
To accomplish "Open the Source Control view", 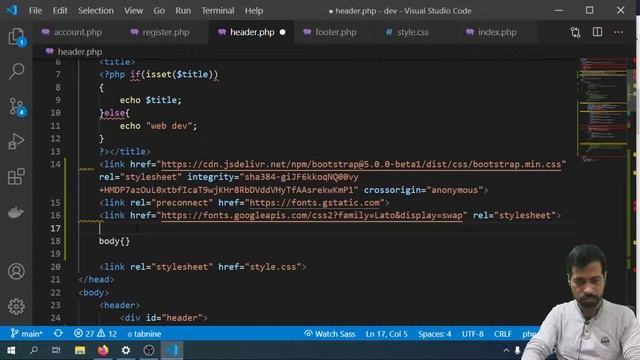I will point(16,107).
